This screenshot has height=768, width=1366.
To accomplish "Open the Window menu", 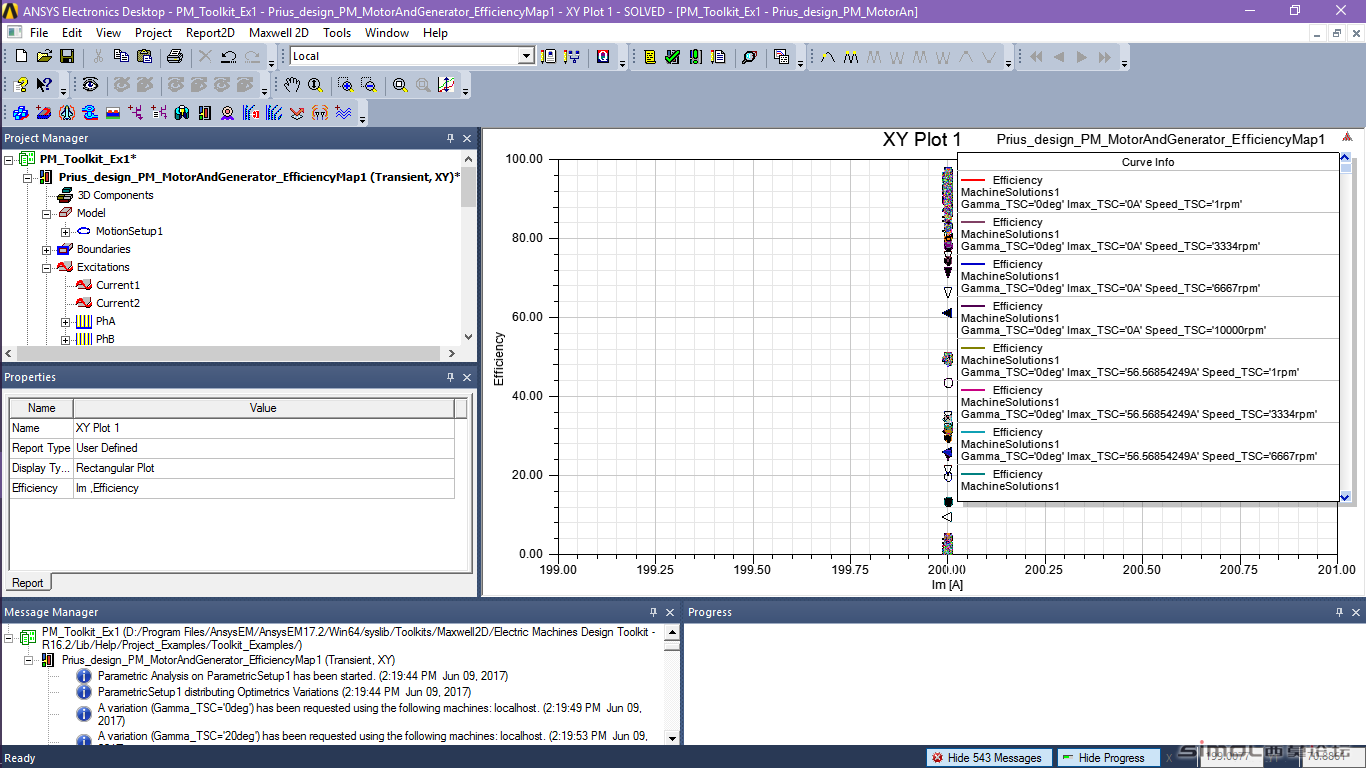I will 387,33.
